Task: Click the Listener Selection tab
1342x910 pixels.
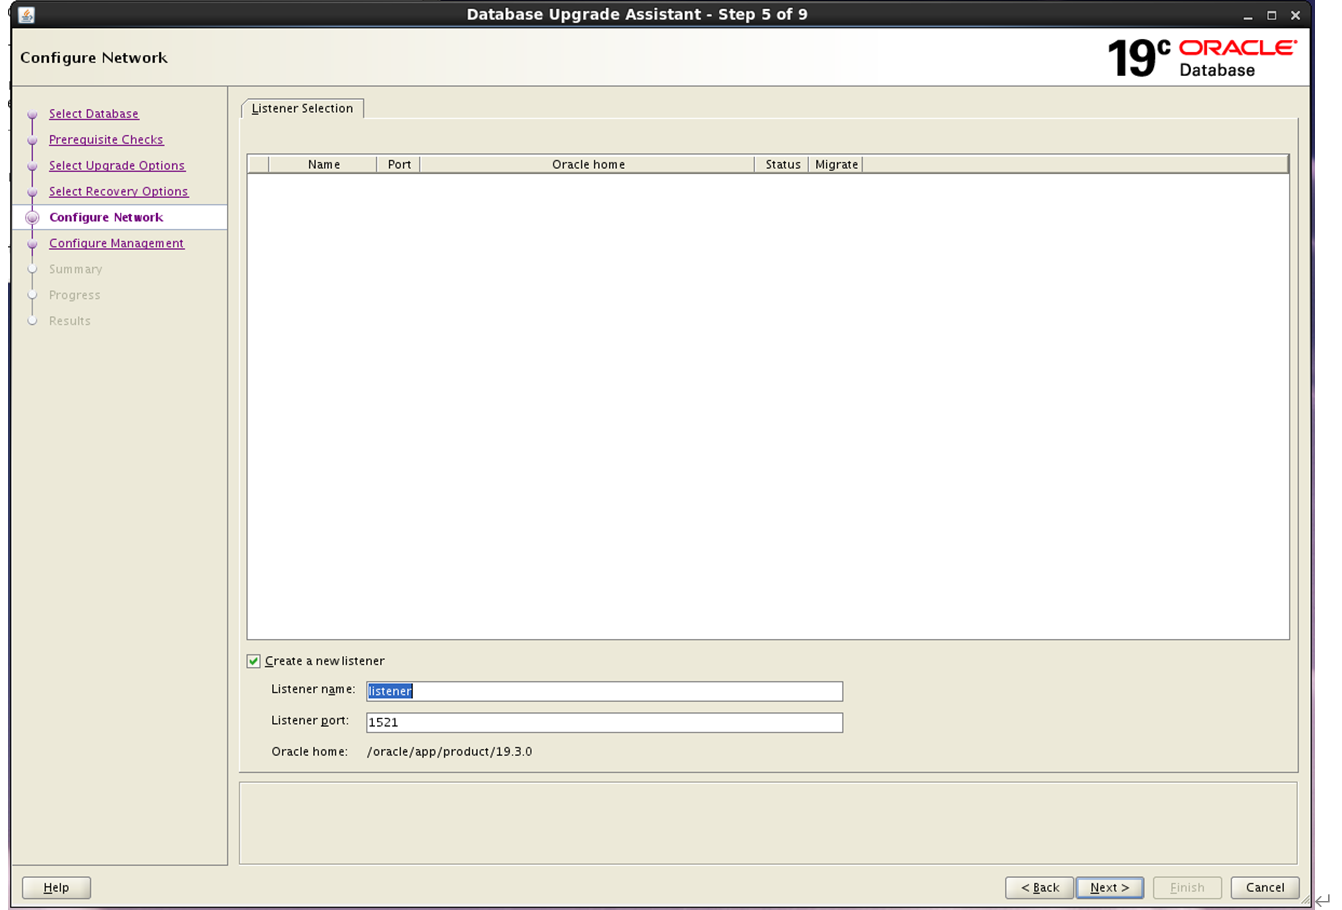Action: tap(302, 108)
